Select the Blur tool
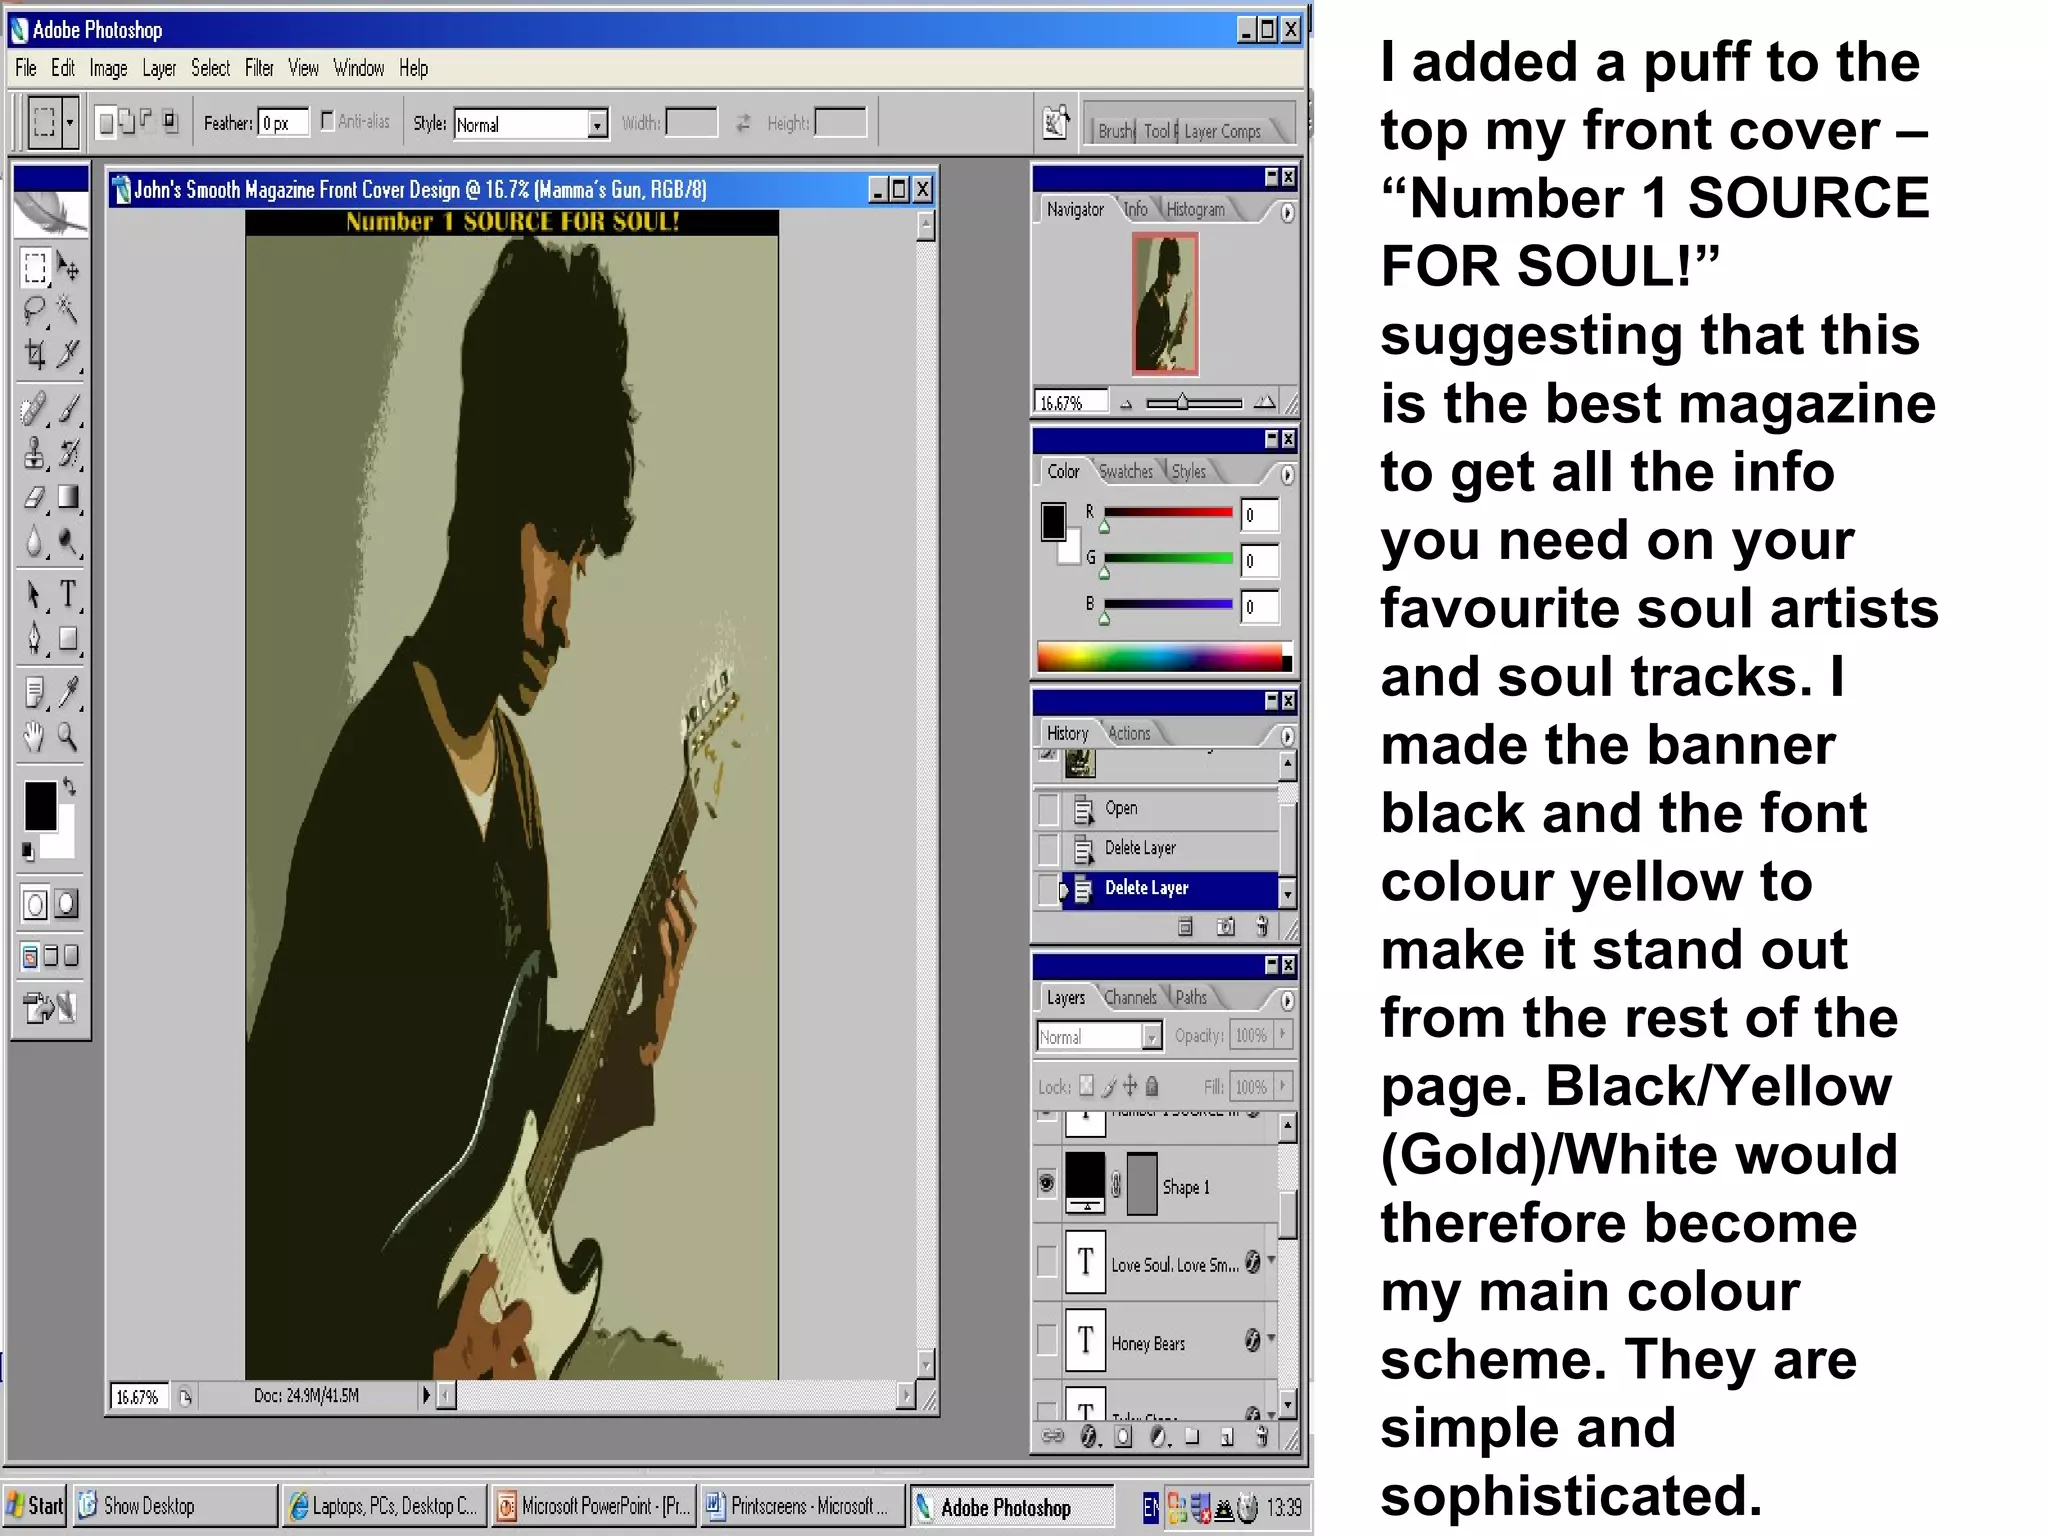Image resolution: width=2048 pixels, height=1536 pixels. tap(35, 541)
